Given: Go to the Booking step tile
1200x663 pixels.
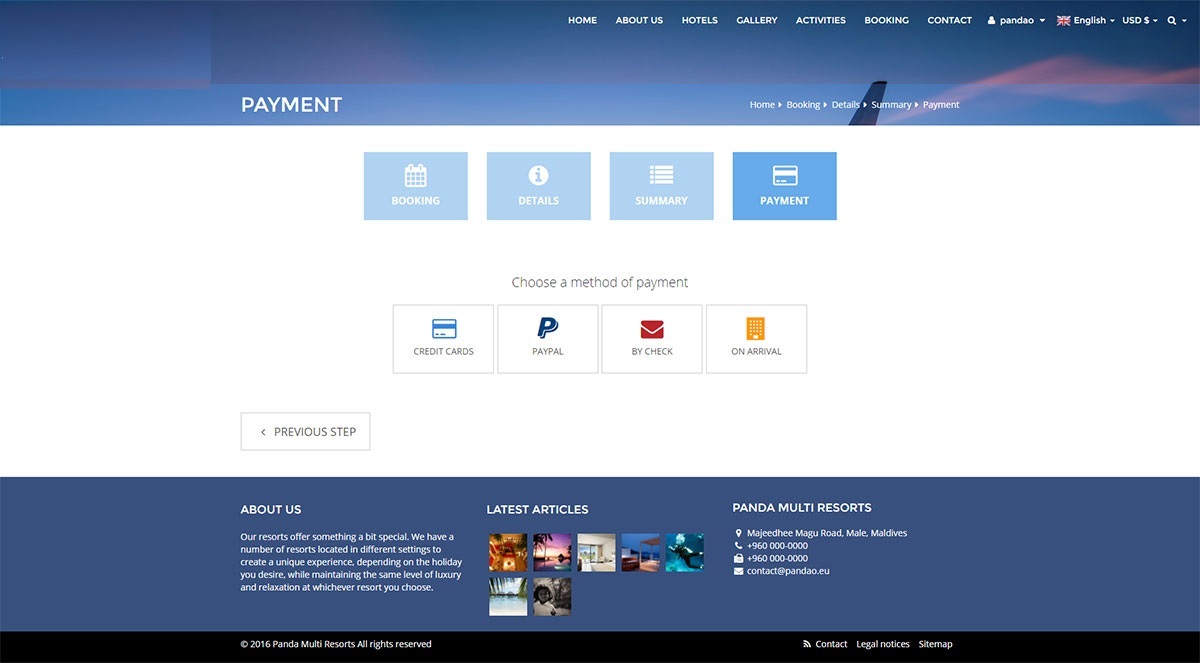Looking at the screenshot, I should point(416,186).
